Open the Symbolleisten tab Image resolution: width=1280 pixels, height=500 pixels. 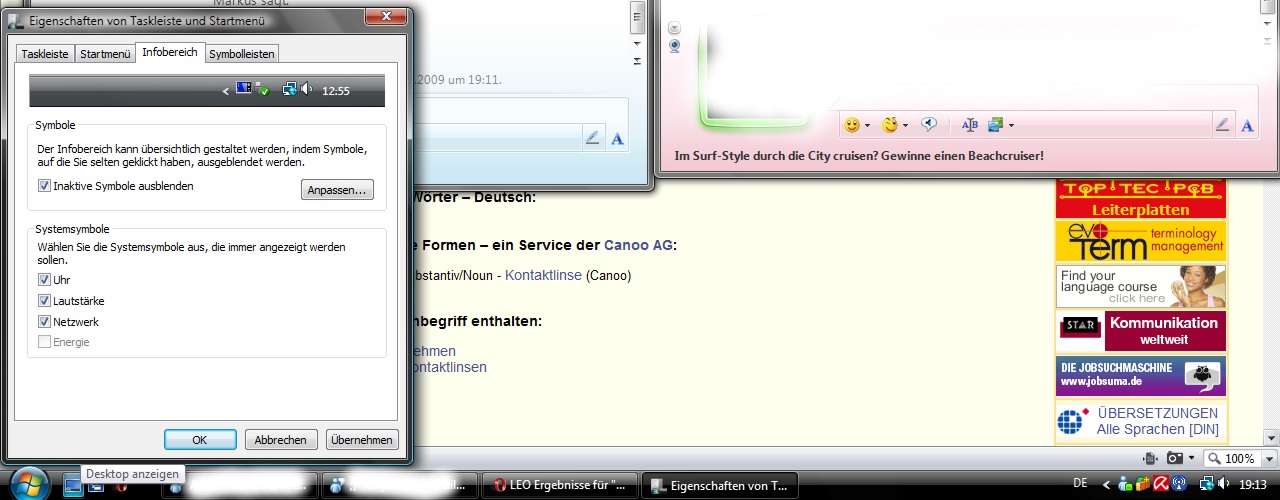point(242,54)
